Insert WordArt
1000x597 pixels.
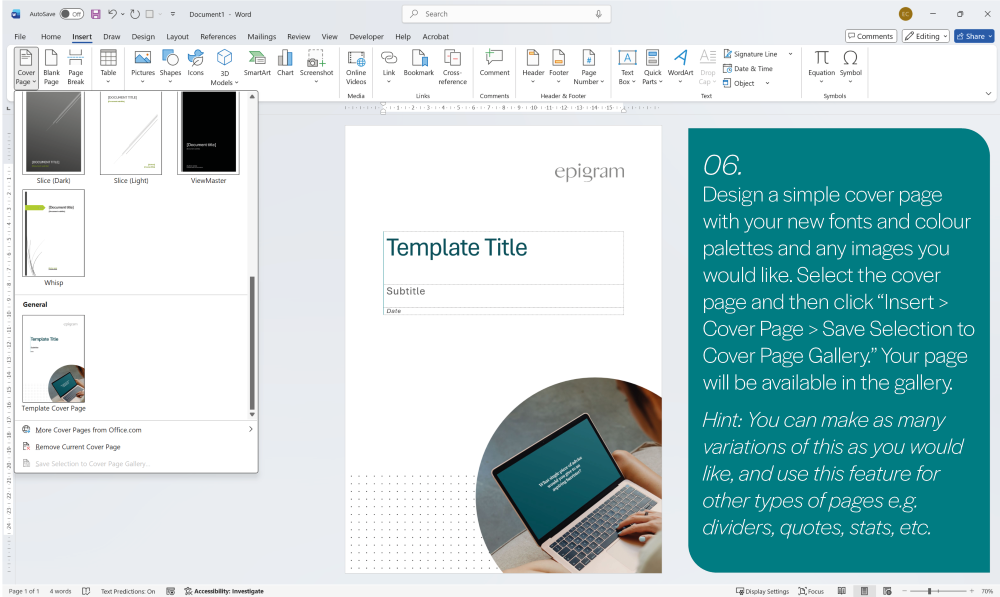coord(680,67)
